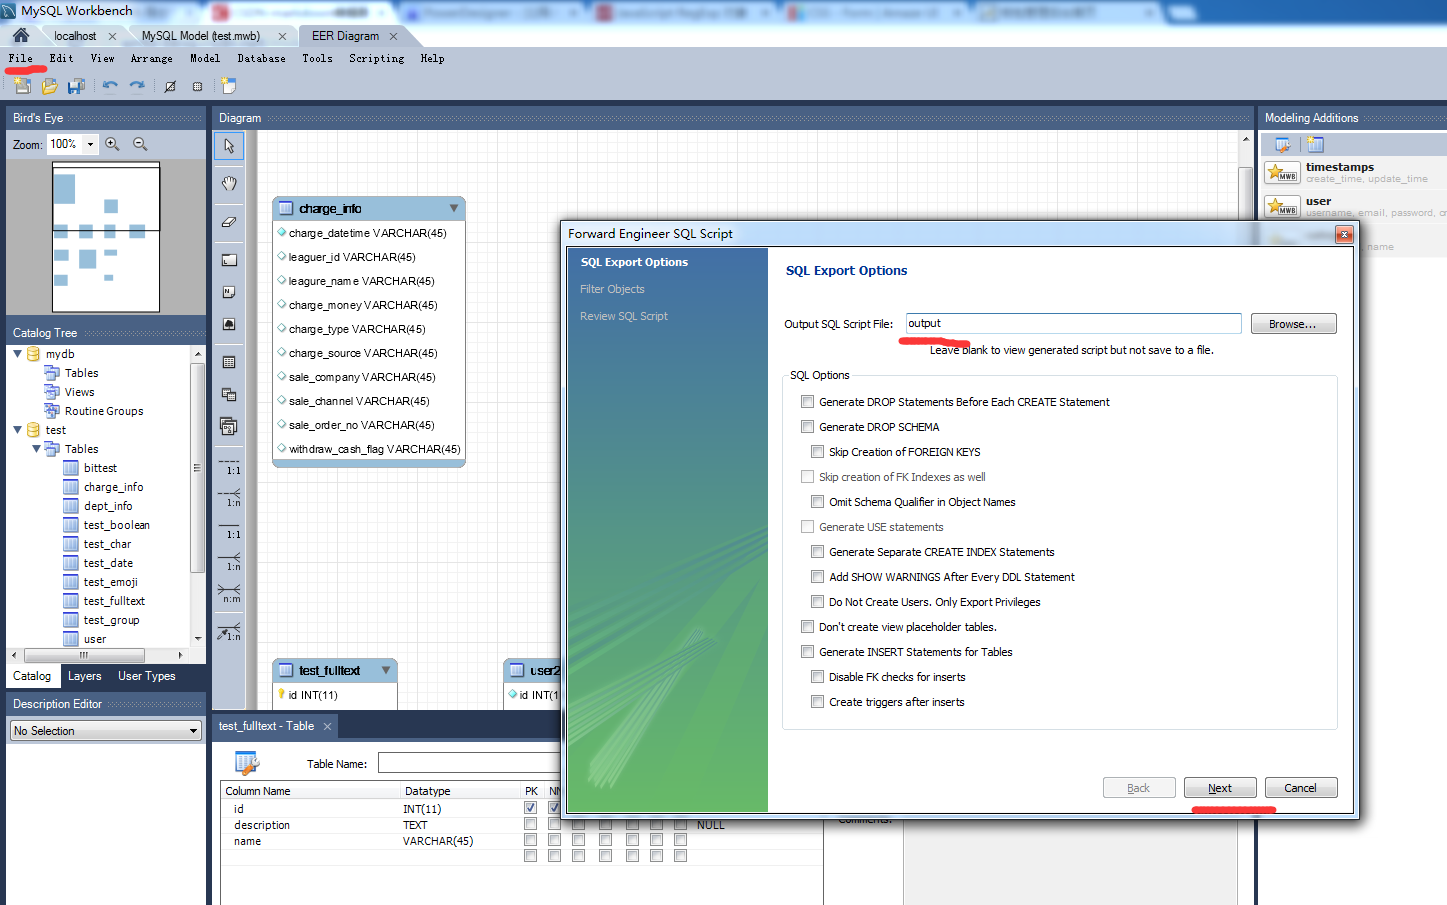1447x905 pixels.
Task: Go to the Home screen tab icon
Action: [21, 35]
